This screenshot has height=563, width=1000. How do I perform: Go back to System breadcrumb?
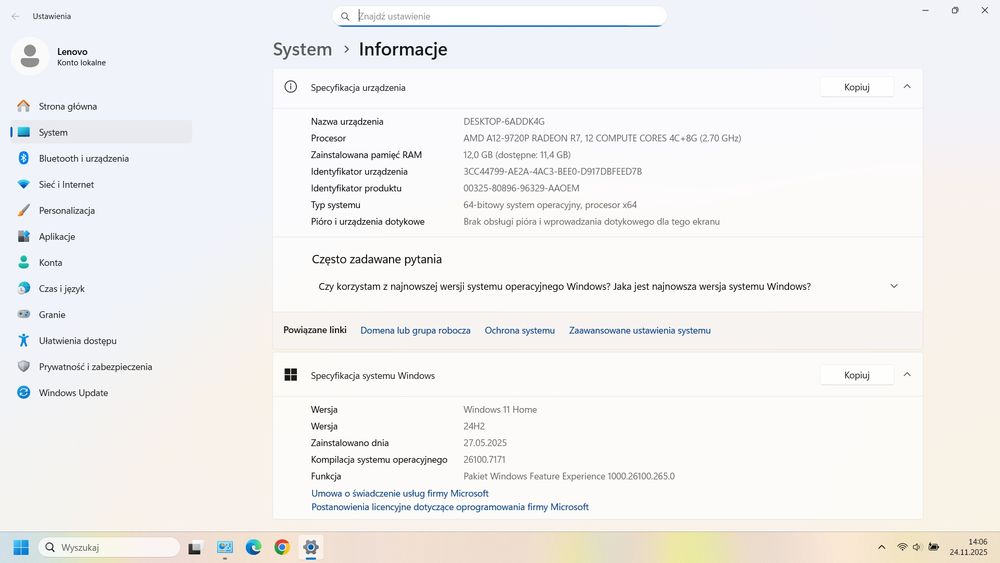[302, 49]
